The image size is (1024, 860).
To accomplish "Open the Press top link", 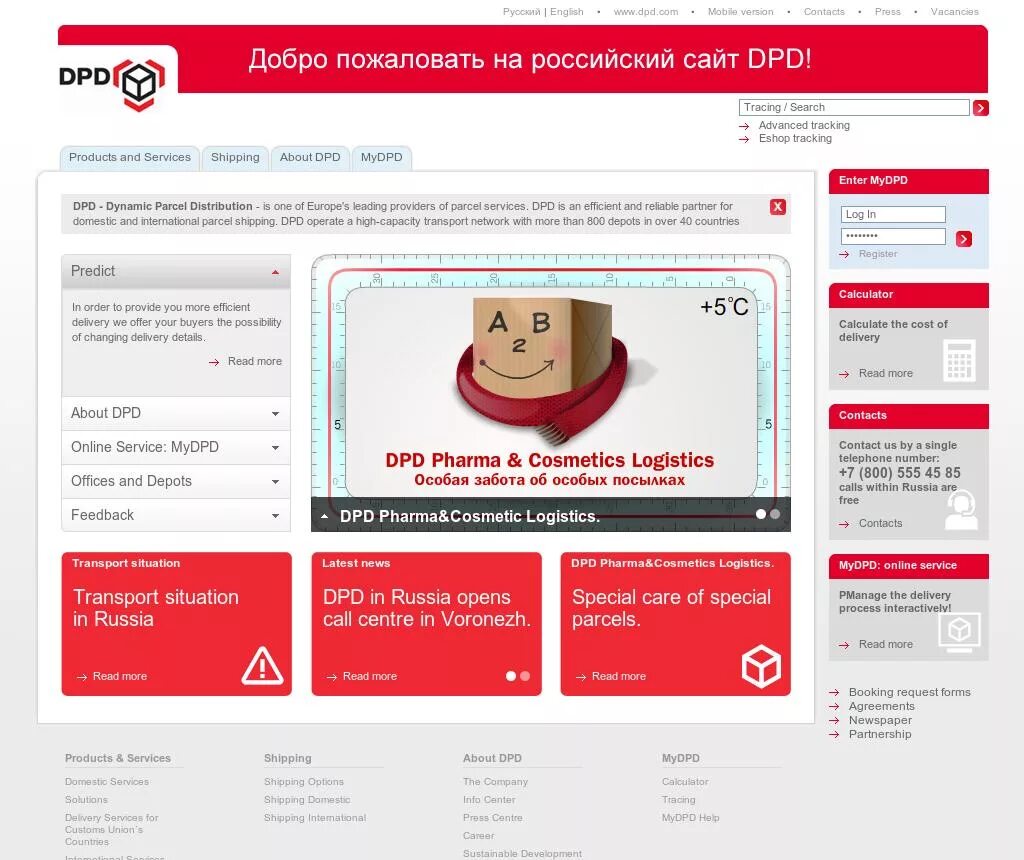I will click(888, 12).
